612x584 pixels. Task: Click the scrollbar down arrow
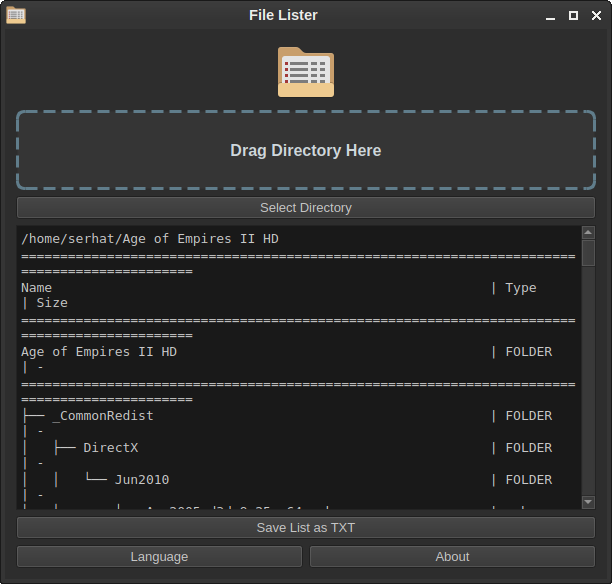[x=589, y=502]
